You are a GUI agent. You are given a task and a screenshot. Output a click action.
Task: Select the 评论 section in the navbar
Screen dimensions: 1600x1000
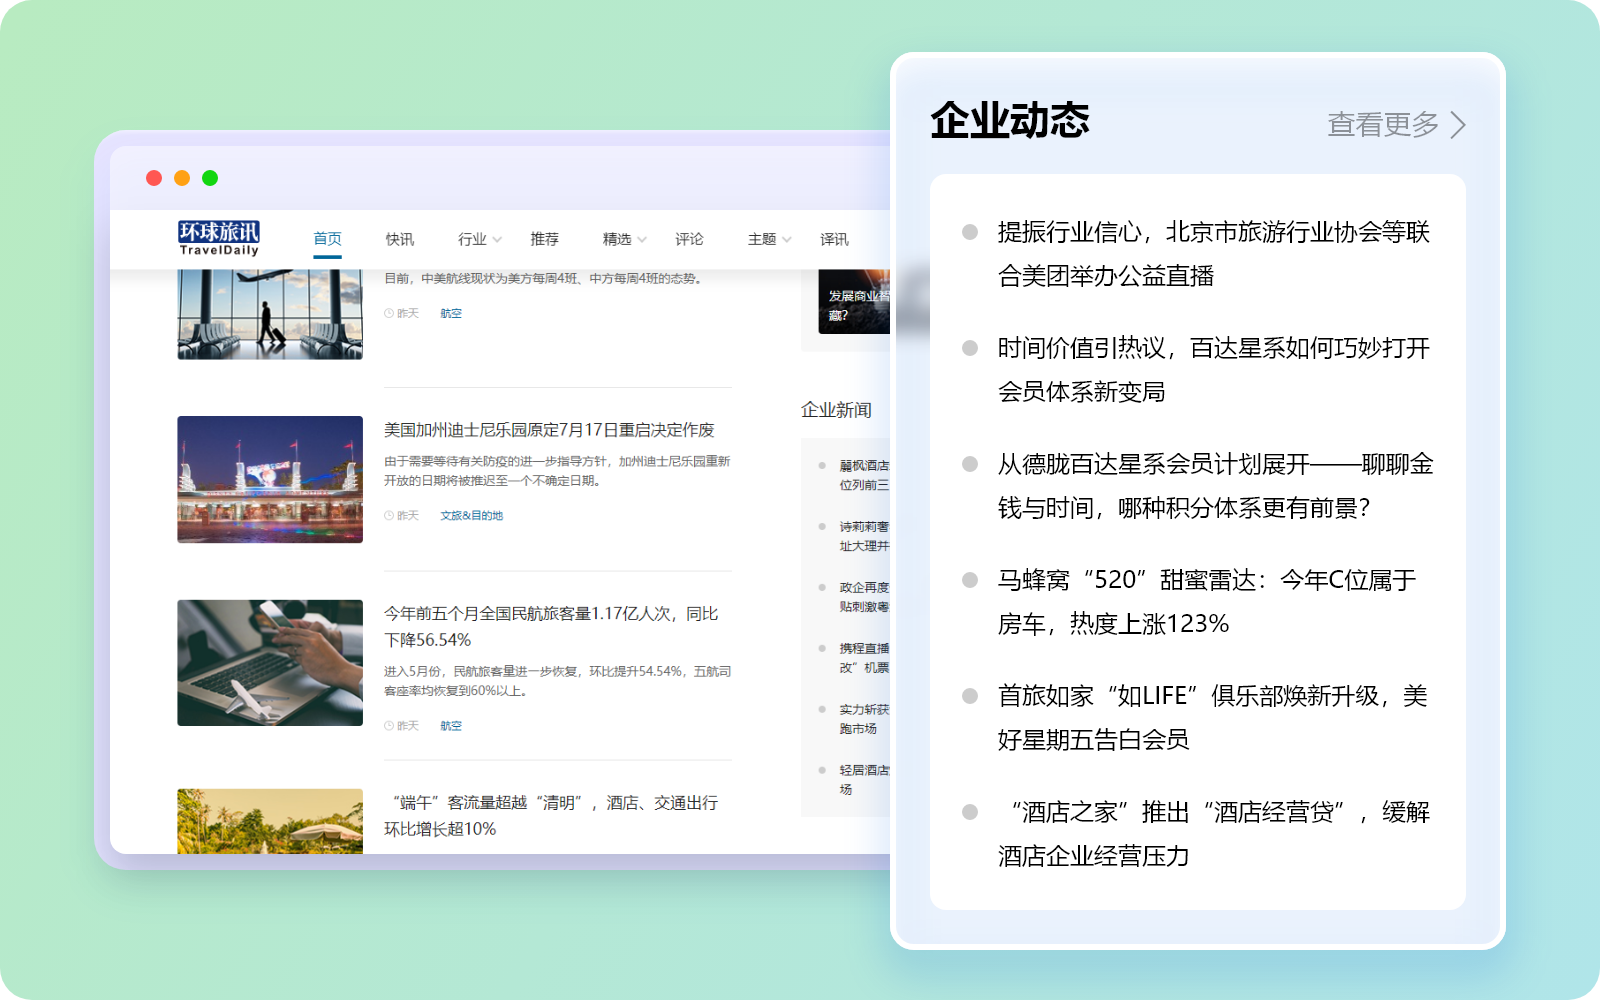pos(690,239)
